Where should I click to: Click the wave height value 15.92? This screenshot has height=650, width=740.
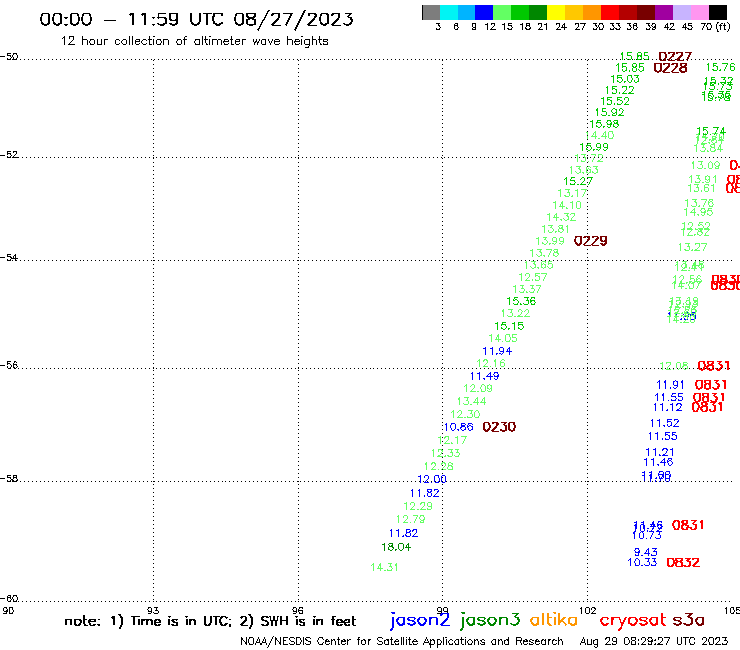click(609, 112)
